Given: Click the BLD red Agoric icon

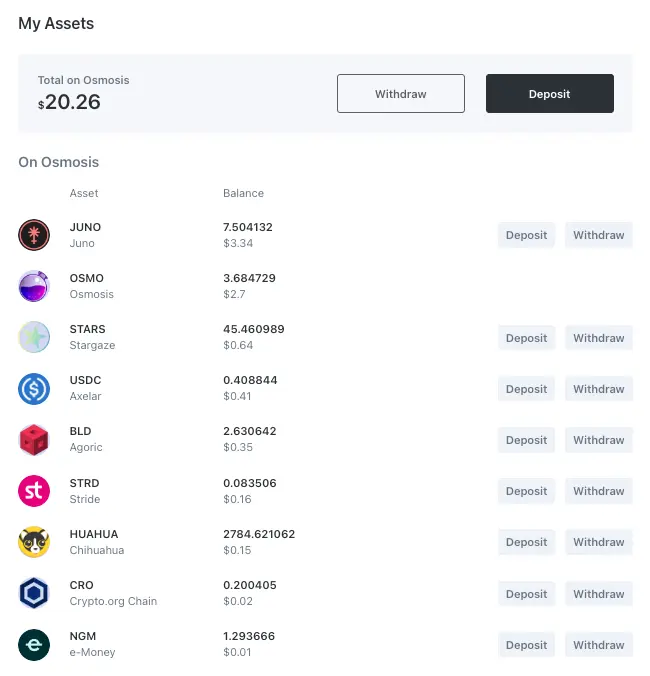Looking at the screenshot, I should coord(34,439).
